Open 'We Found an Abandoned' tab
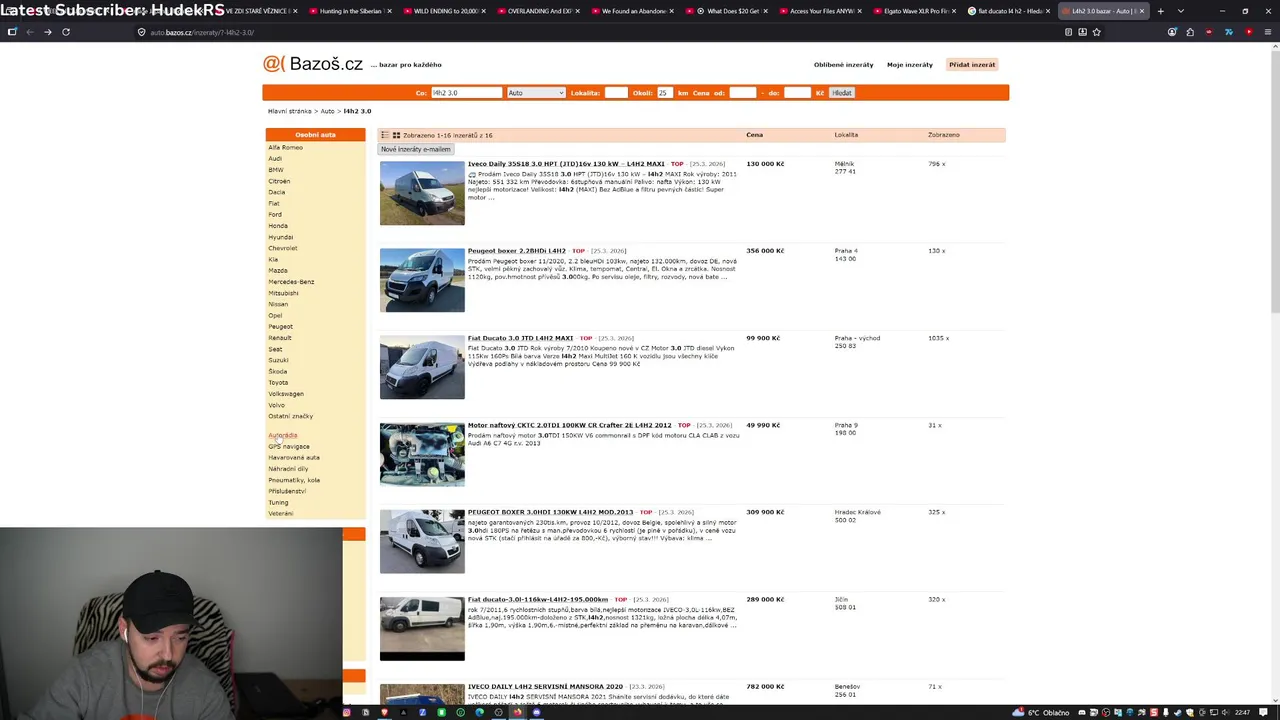 coord(632,11)
